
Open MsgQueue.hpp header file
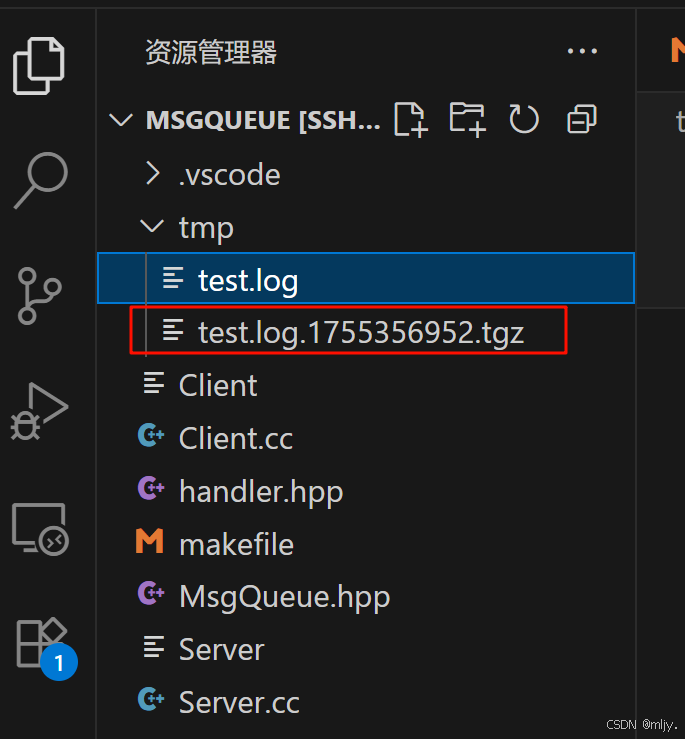366,596
